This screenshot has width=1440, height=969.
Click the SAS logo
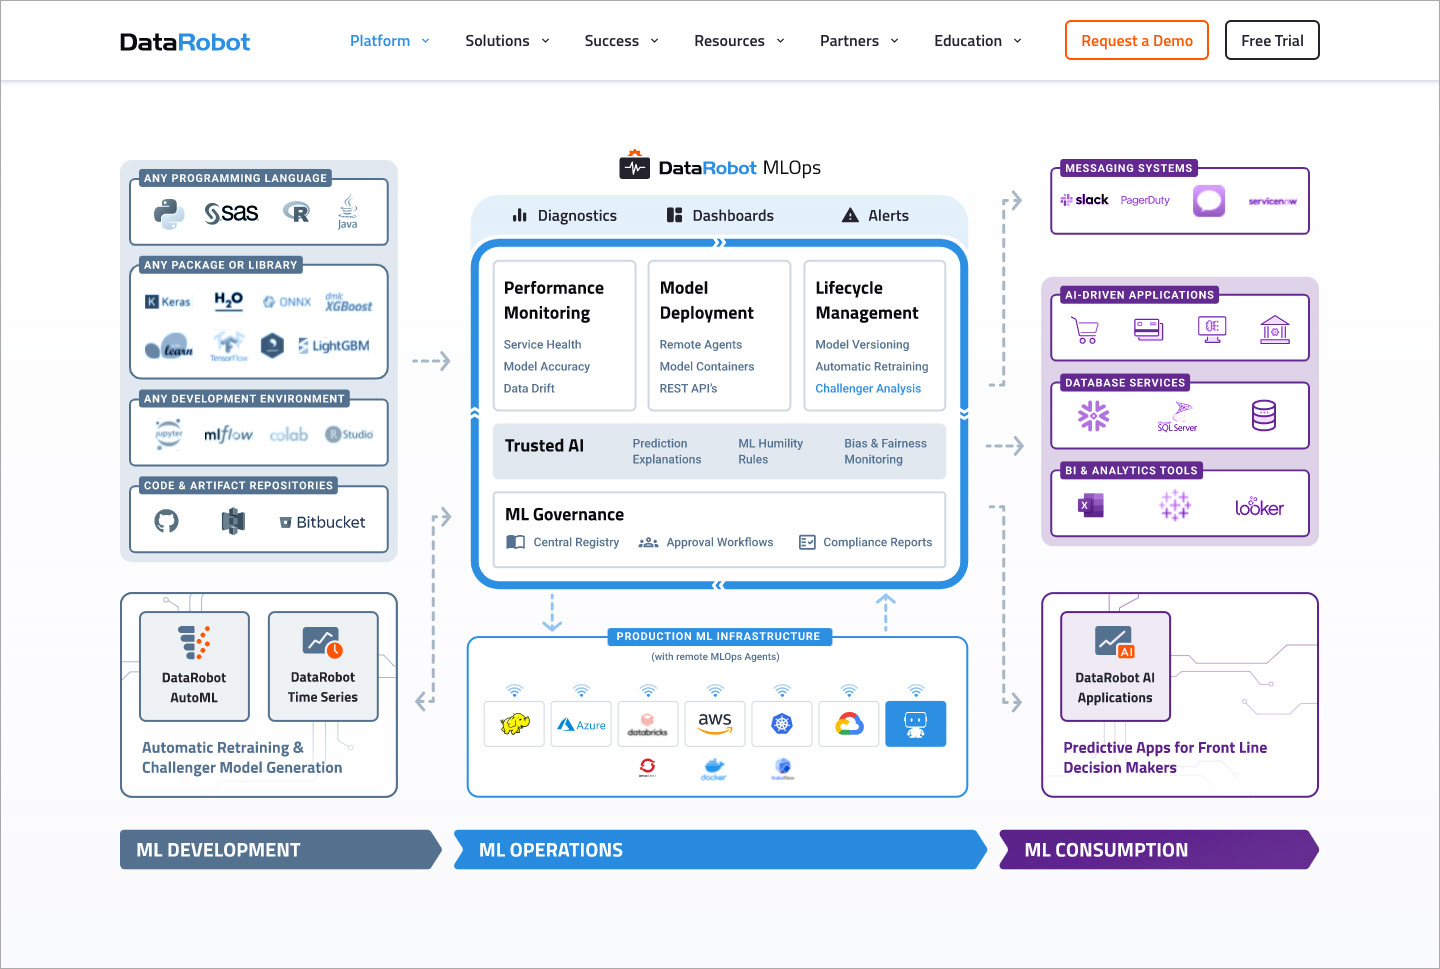pos(231,213)
